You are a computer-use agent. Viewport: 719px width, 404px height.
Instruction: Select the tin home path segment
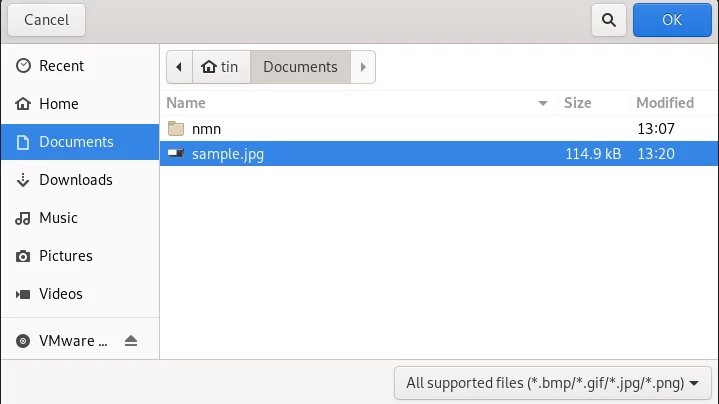click(221, 67)
